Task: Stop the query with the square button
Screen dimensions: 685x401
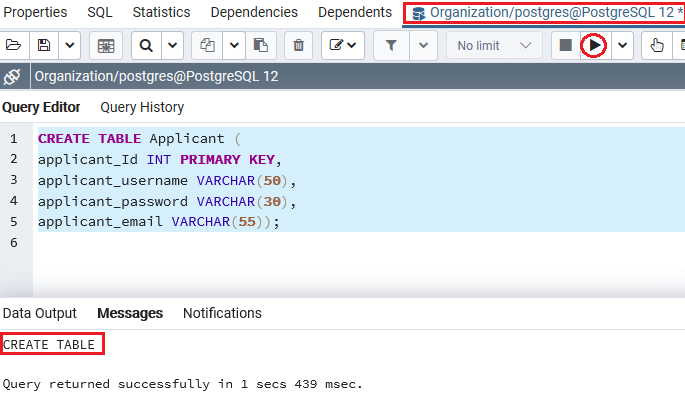Action: pos(566,45)
